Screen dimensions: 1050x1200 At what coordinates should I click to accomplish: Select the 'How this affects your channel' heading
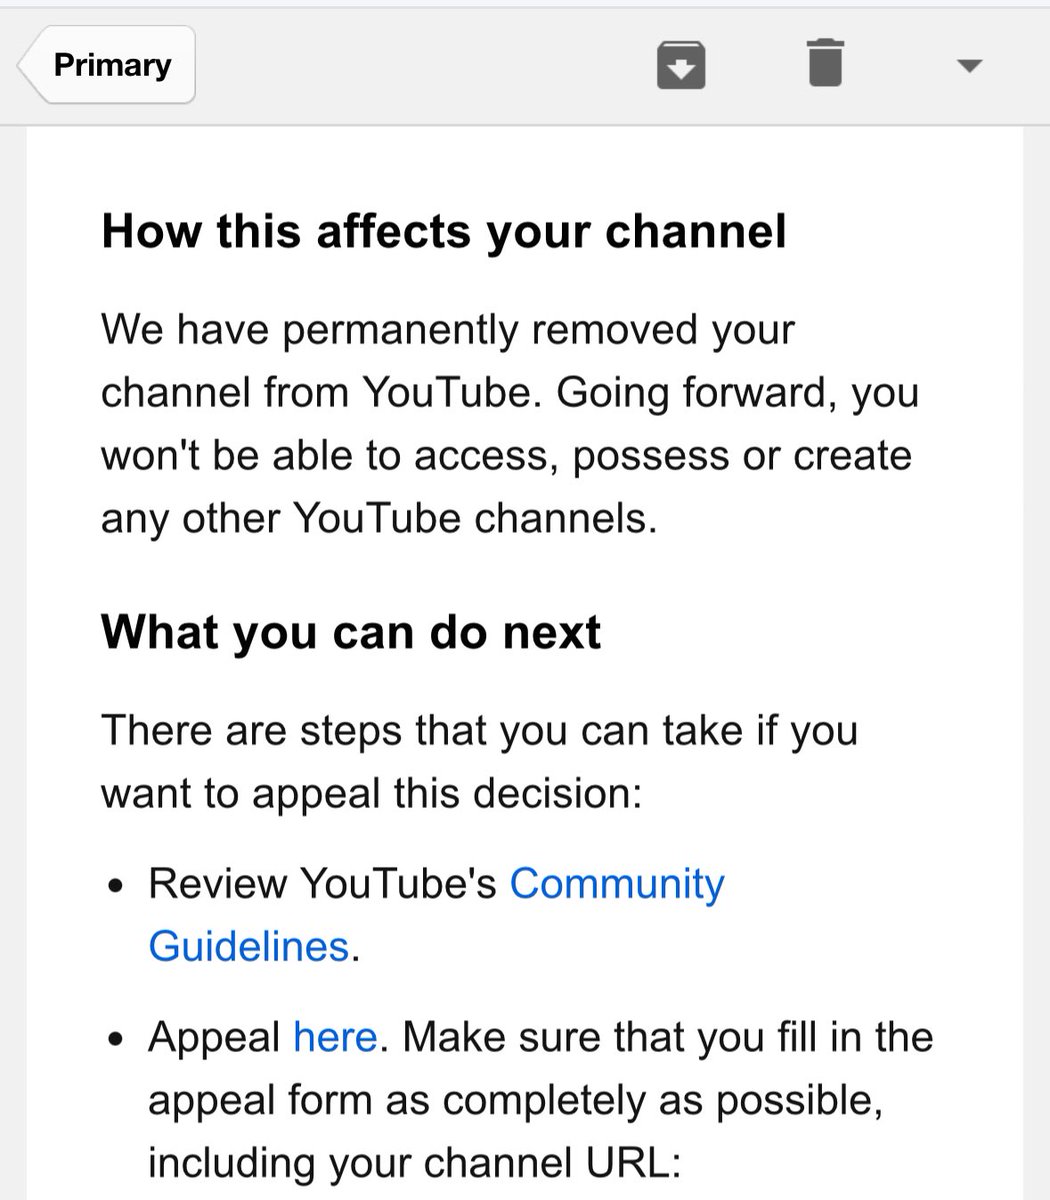[444, 232]
